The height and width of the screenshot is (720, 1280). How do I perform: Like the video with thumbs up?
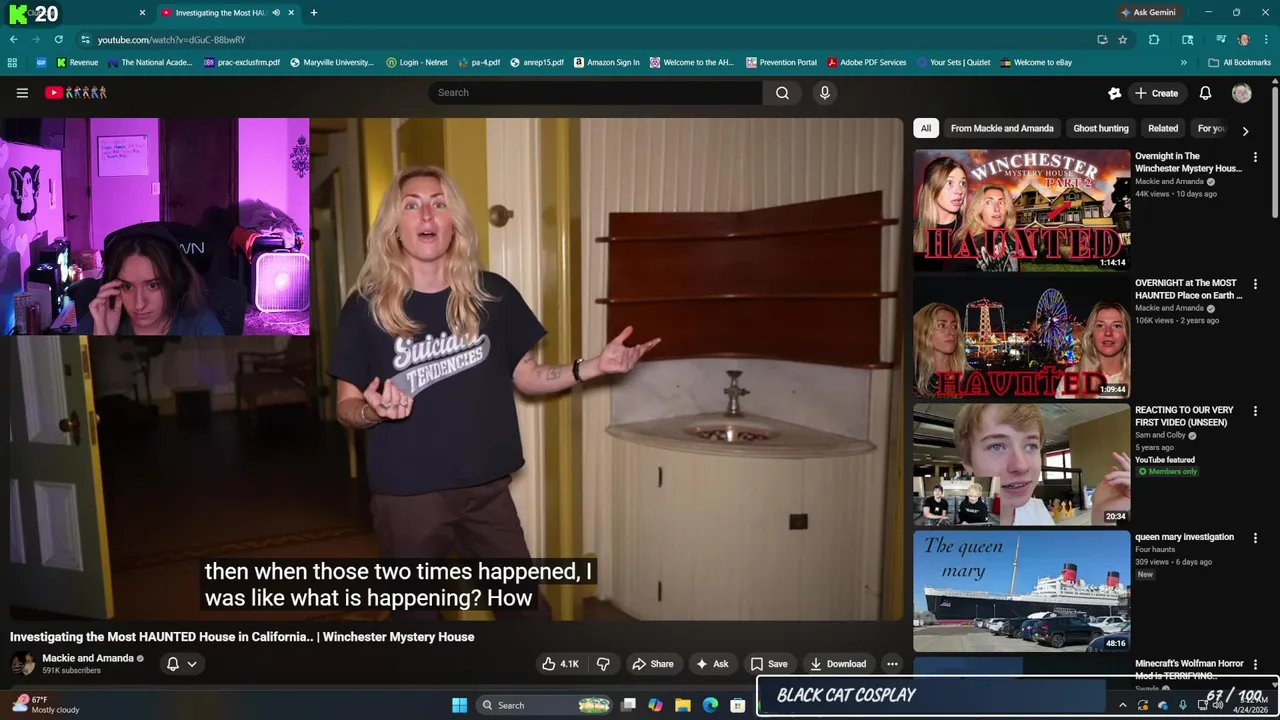pos(560,664)
